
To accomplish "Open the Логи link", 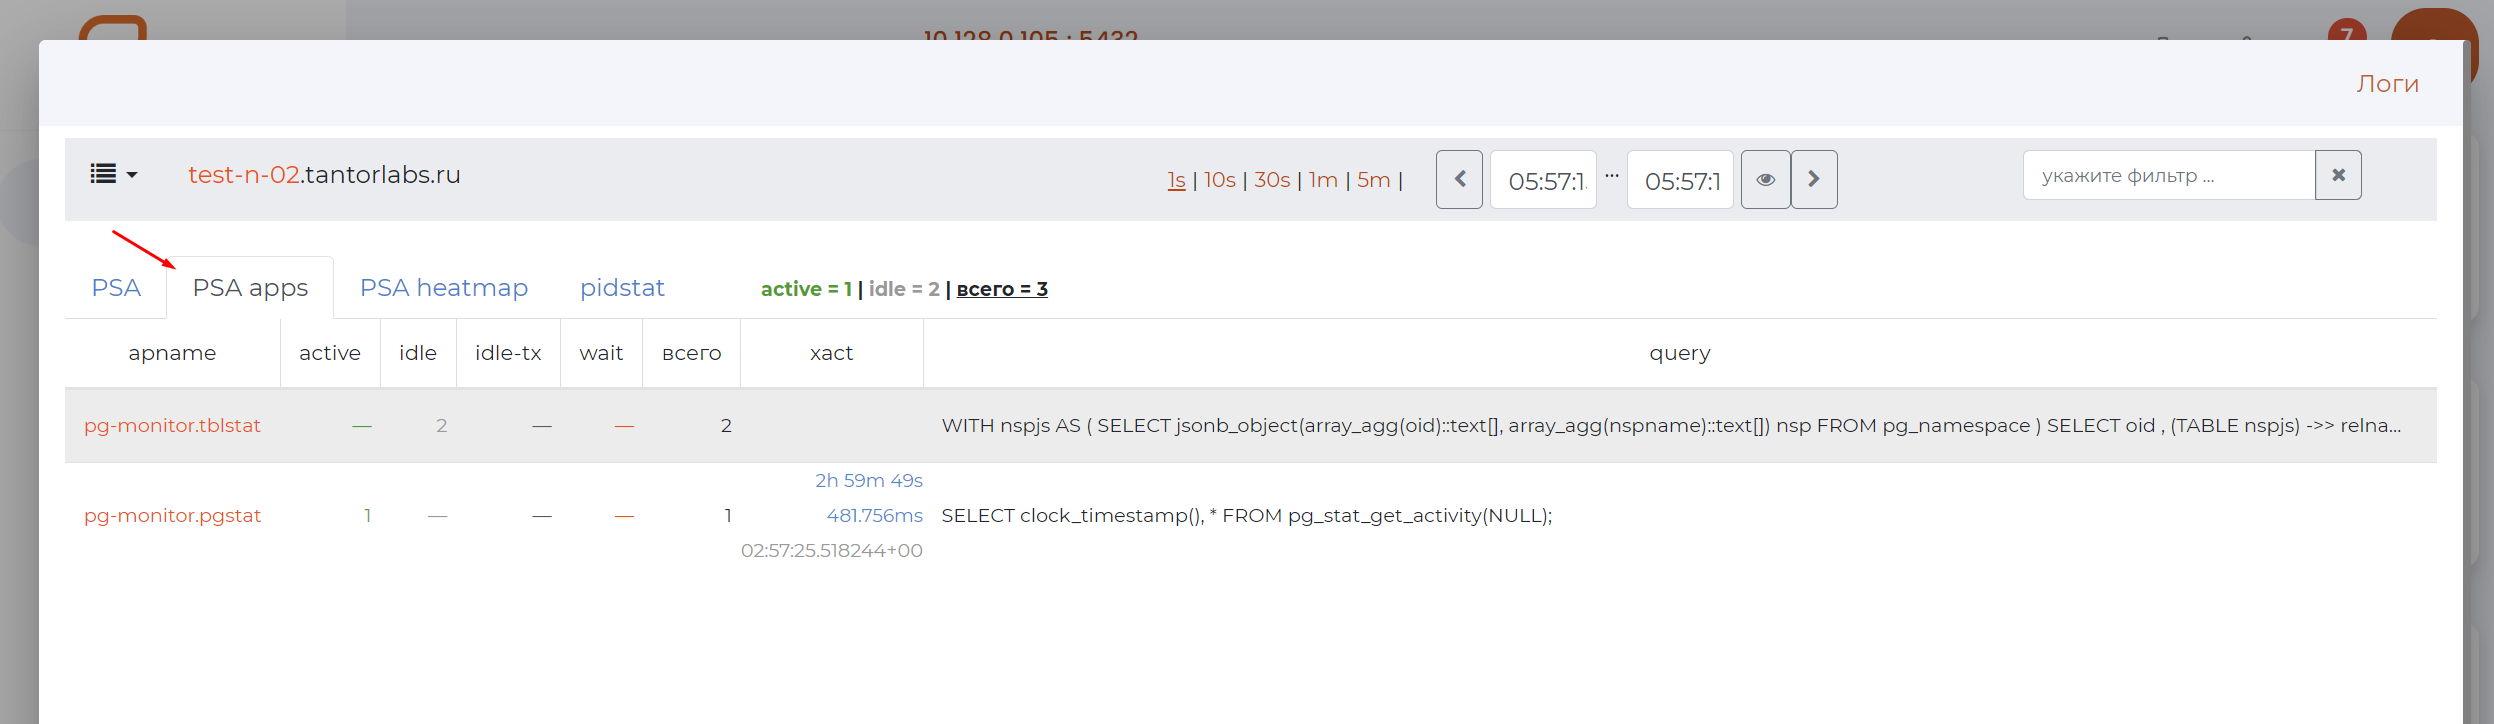I will pos(2387,84).
